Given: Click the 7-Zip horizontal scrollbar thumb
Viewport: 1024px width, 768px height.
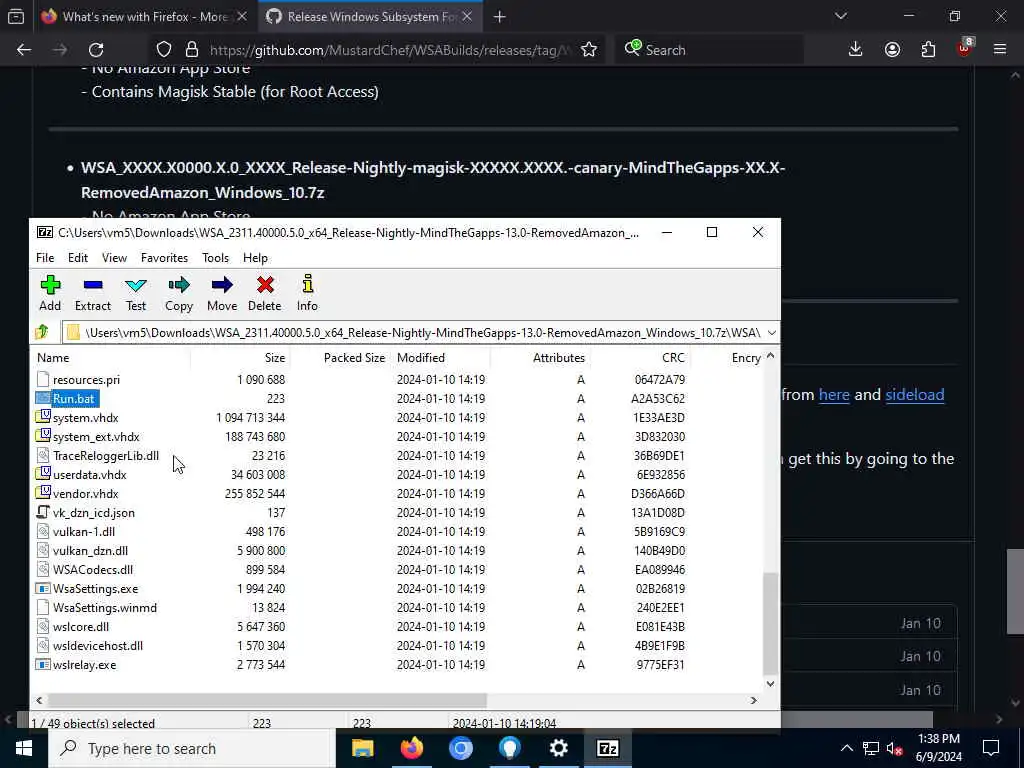Looking at the screenshot, I should 267,700.
